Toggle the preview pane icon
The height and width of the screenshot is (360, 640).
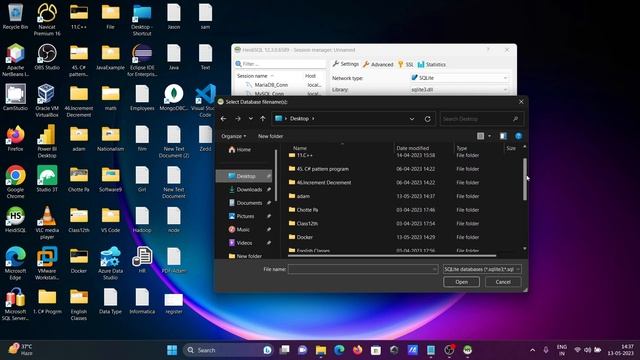(503, 136)
